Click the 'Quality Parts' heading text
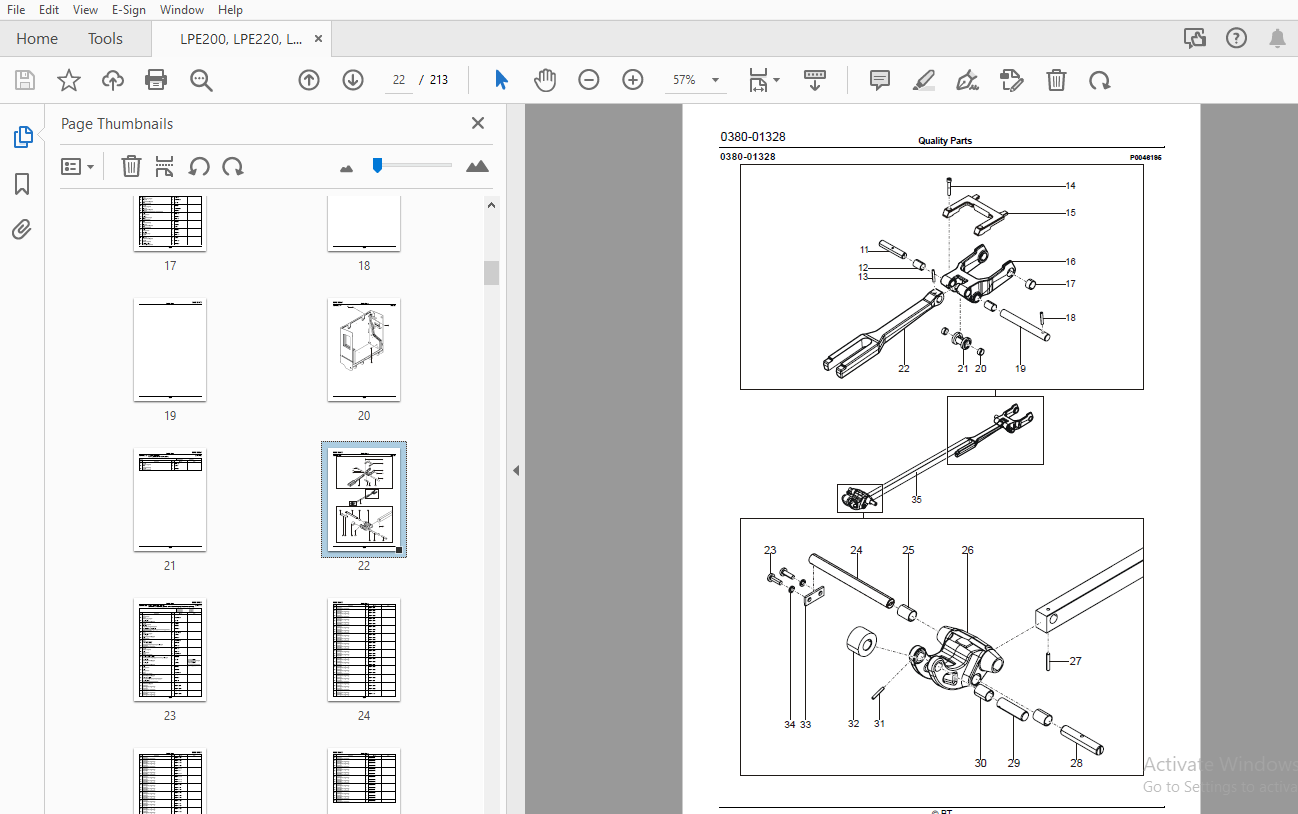The width and height of the screenshot is (1298, 814). [x=945, y=141]
